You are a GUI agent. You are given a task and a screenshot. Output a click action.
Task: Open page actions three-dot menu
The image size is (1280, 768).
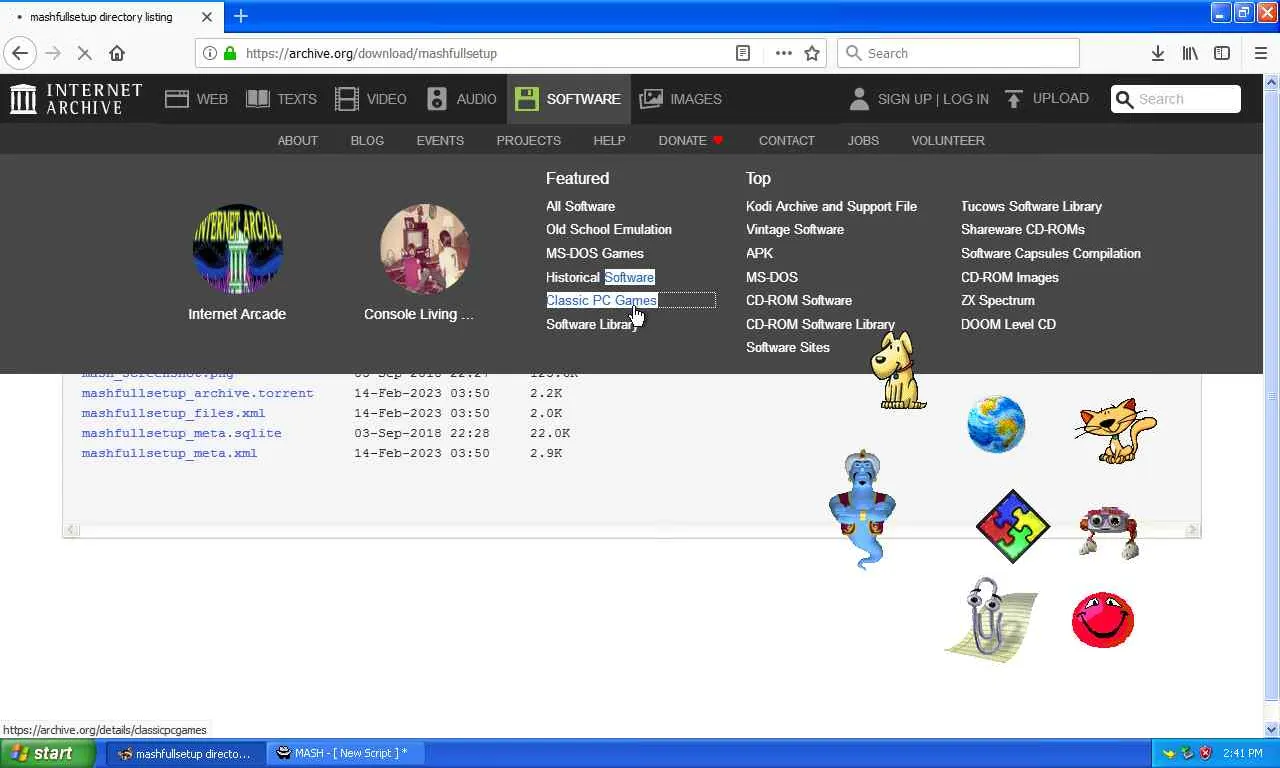(x=784, y=53)
